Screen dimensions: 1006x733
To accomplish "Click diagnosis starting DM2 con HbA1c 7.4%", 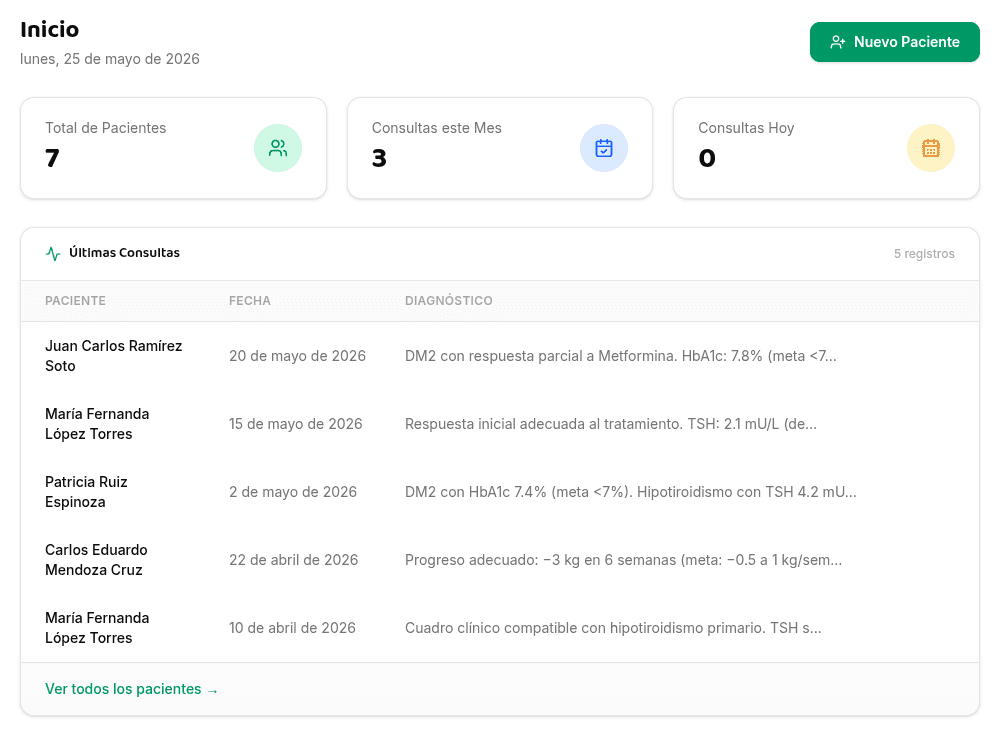I will point(631,492).
